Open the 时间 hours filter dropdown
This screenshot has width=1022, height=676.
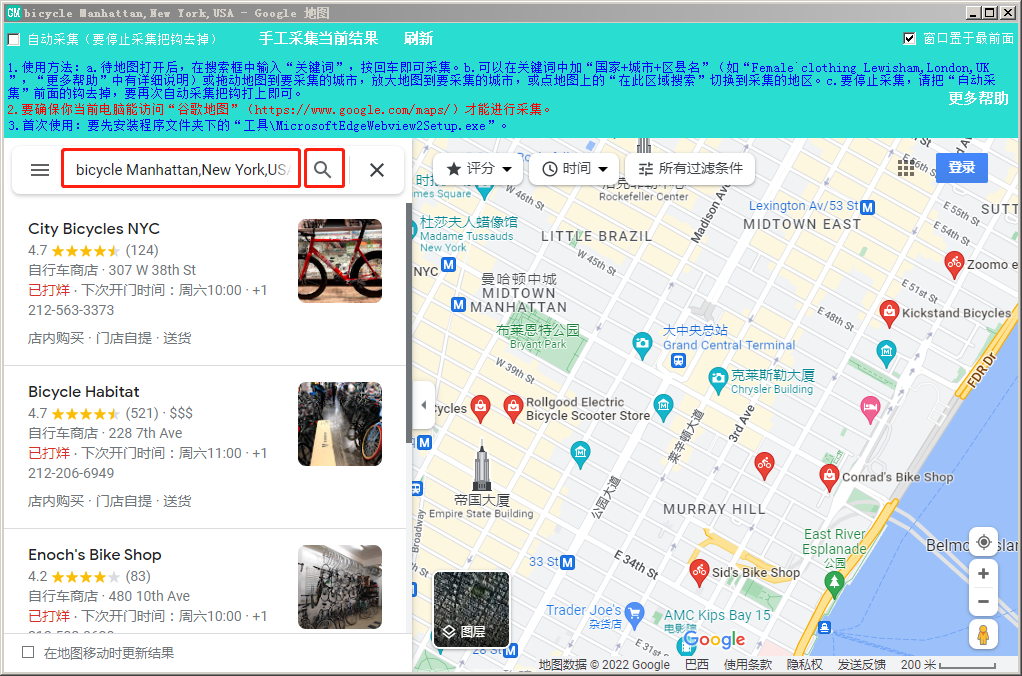[x=574, y=169]
